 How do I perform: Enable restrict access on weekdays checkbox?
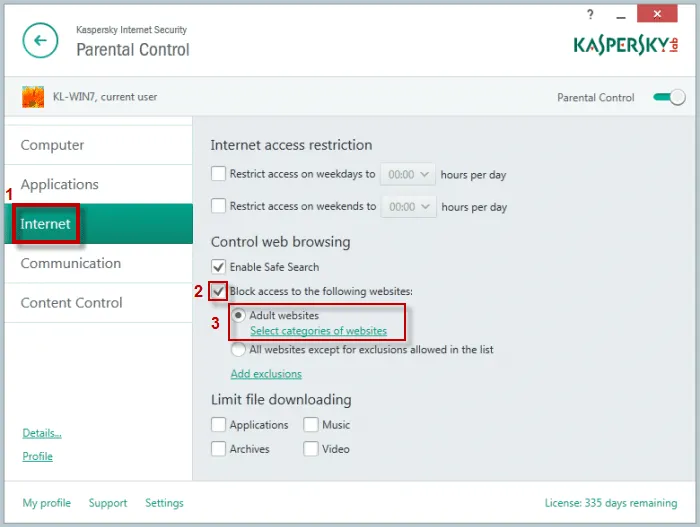coord(218,174)
